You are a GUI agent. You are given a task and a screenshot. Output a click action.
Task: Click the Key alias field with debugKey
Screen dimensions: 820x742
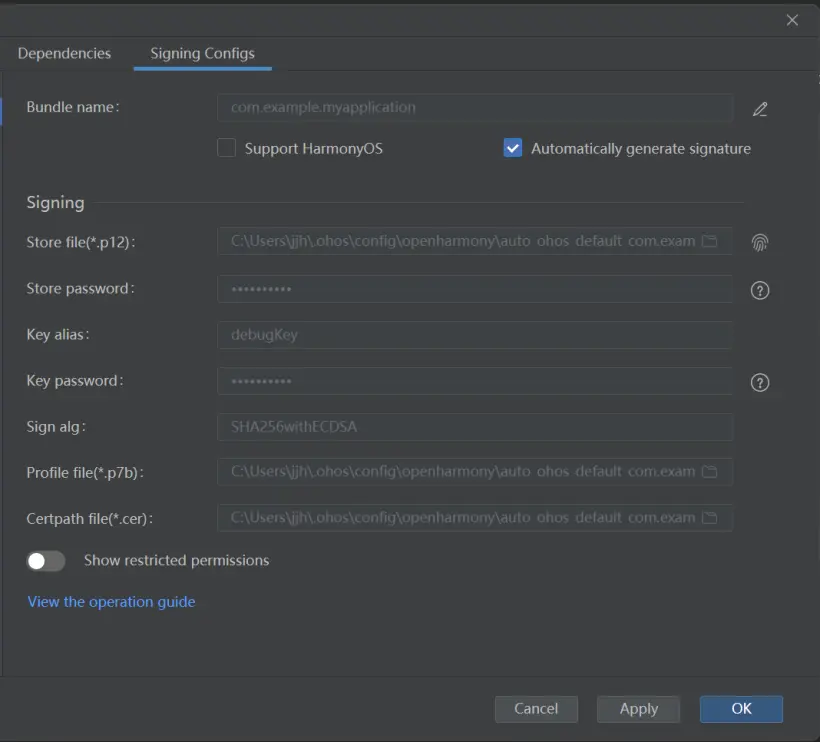(x=475, y=335)
